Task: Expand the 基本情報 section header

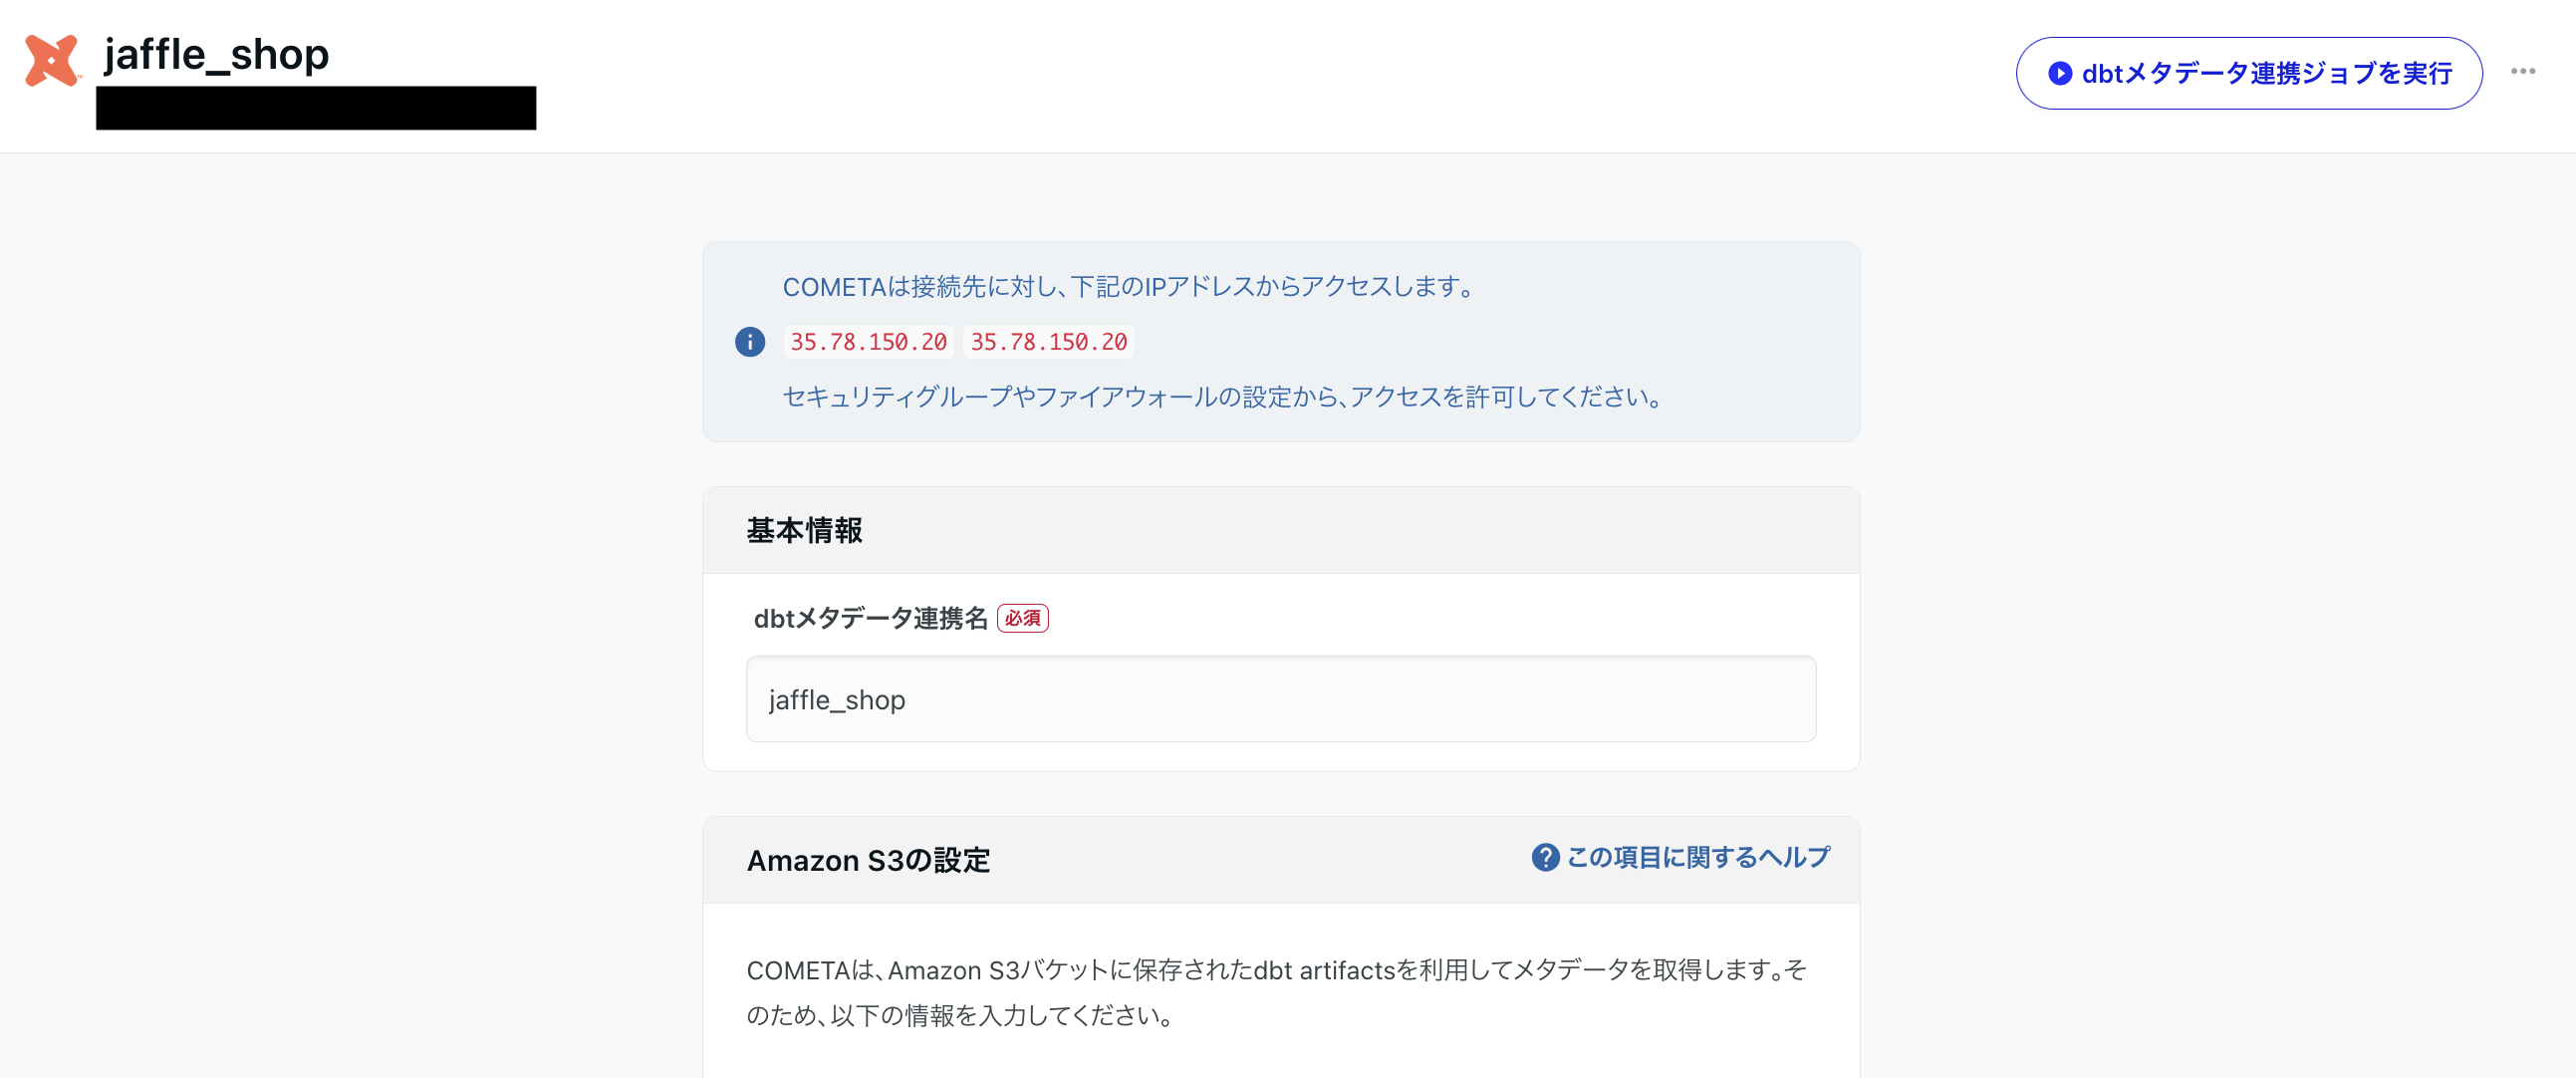Action: [807, 530]
